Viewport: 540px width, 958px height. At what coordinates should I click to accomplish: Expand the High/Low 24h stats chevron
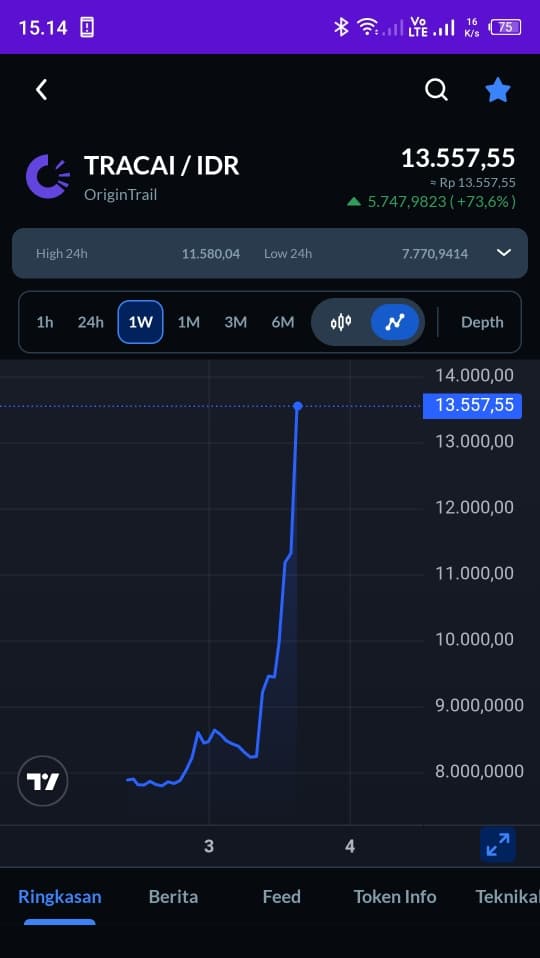503,253
